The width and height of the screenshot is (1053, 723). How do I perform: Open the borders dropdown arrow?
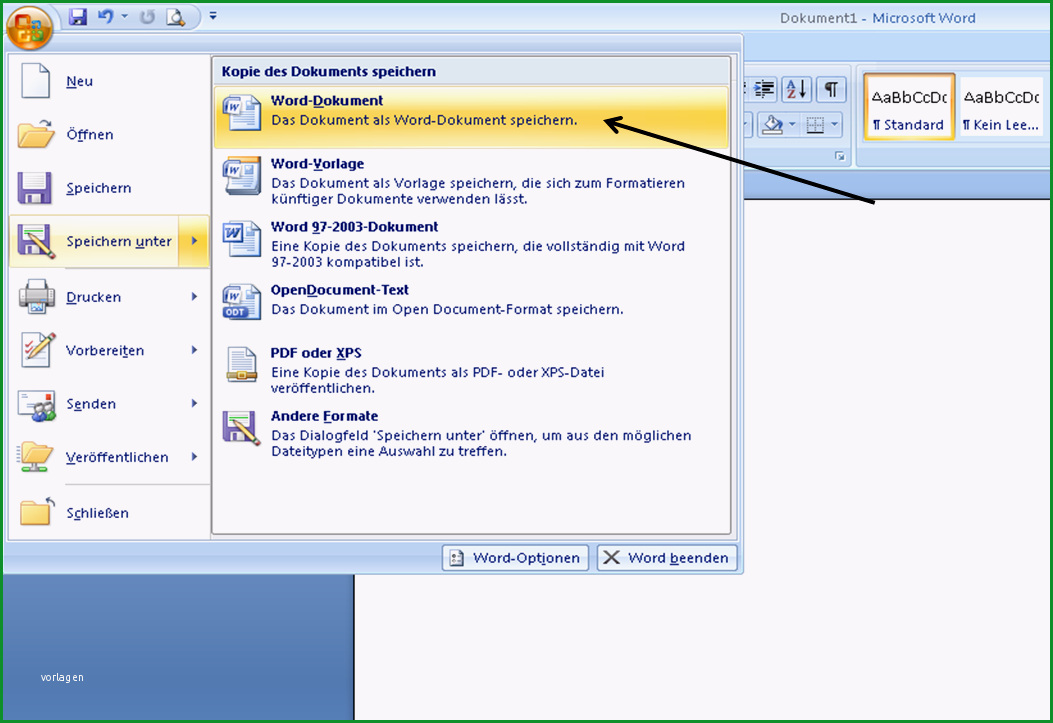point(834,124)
